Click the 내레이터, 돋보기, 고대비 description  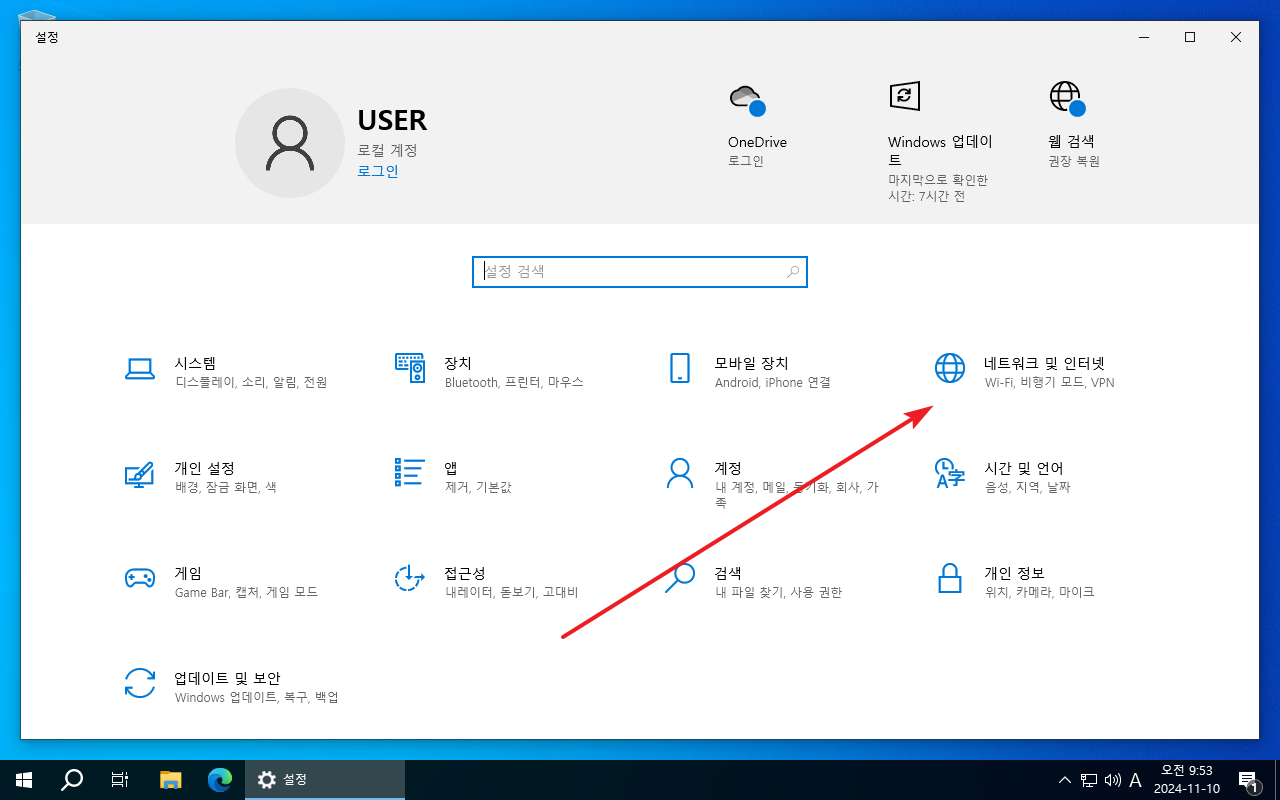pyautogui.click(x=512, y=592)
